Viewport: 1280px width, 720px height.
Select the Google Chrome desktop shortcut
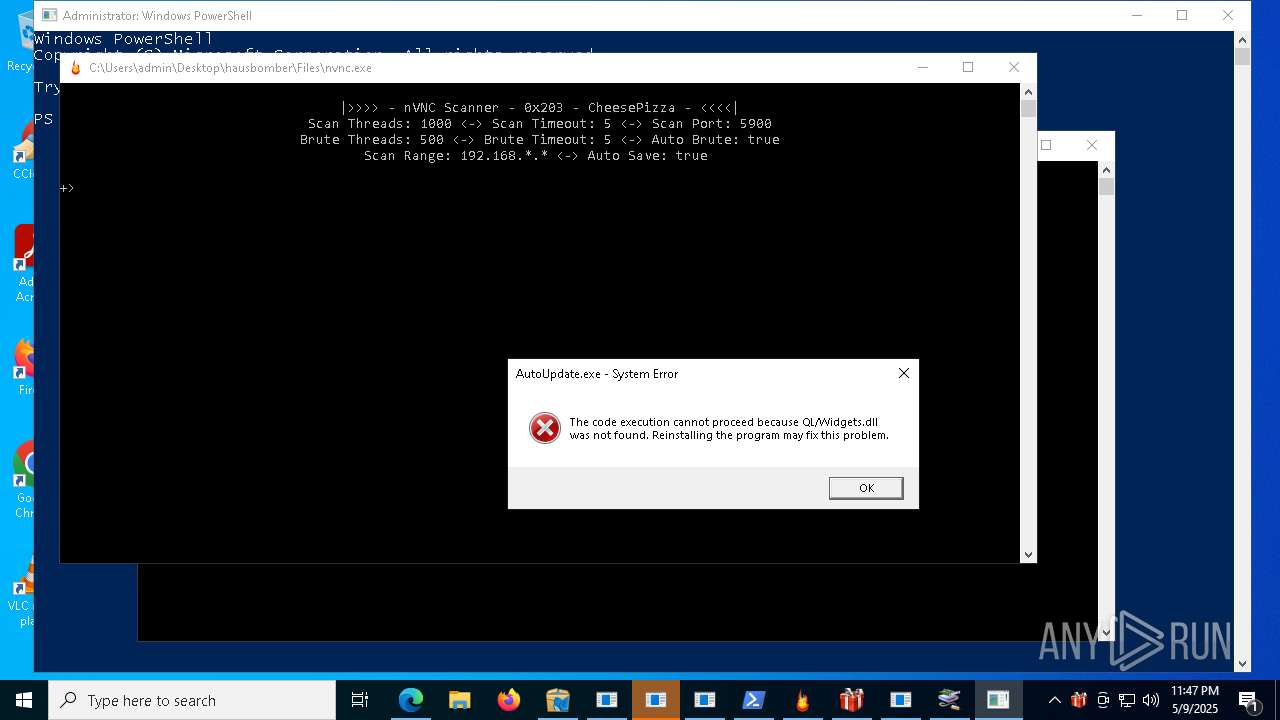tap(24, 480)
